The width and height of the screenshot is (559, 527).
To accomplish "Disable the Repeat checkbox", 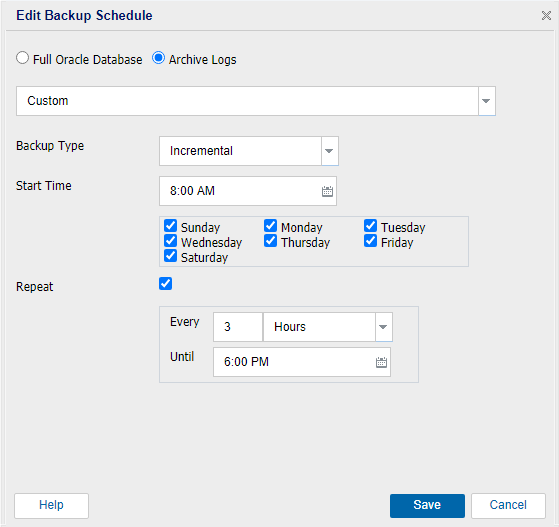I will tap(165, 284).
